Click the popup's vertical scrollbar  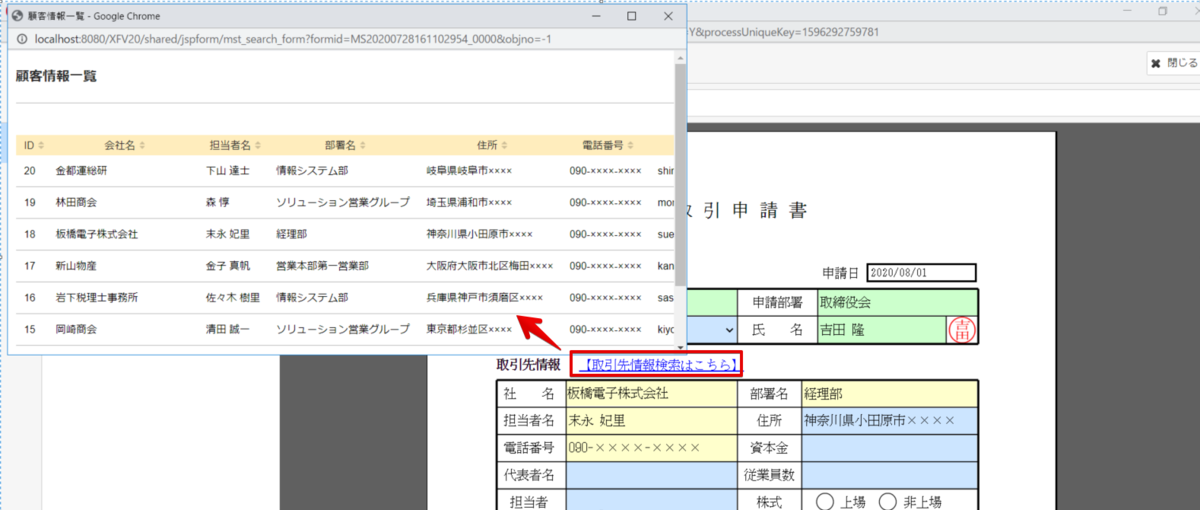tap(680, 162)
